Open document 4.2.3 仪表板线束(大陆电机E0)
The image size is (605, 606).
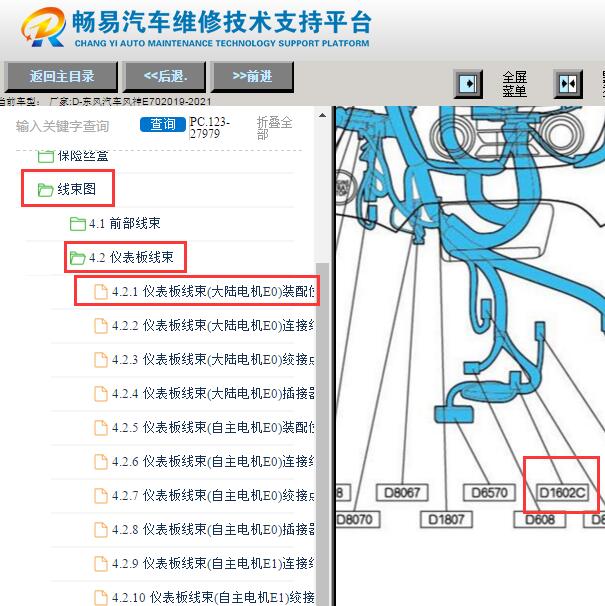pyautogui.click(x=205, y=359)
